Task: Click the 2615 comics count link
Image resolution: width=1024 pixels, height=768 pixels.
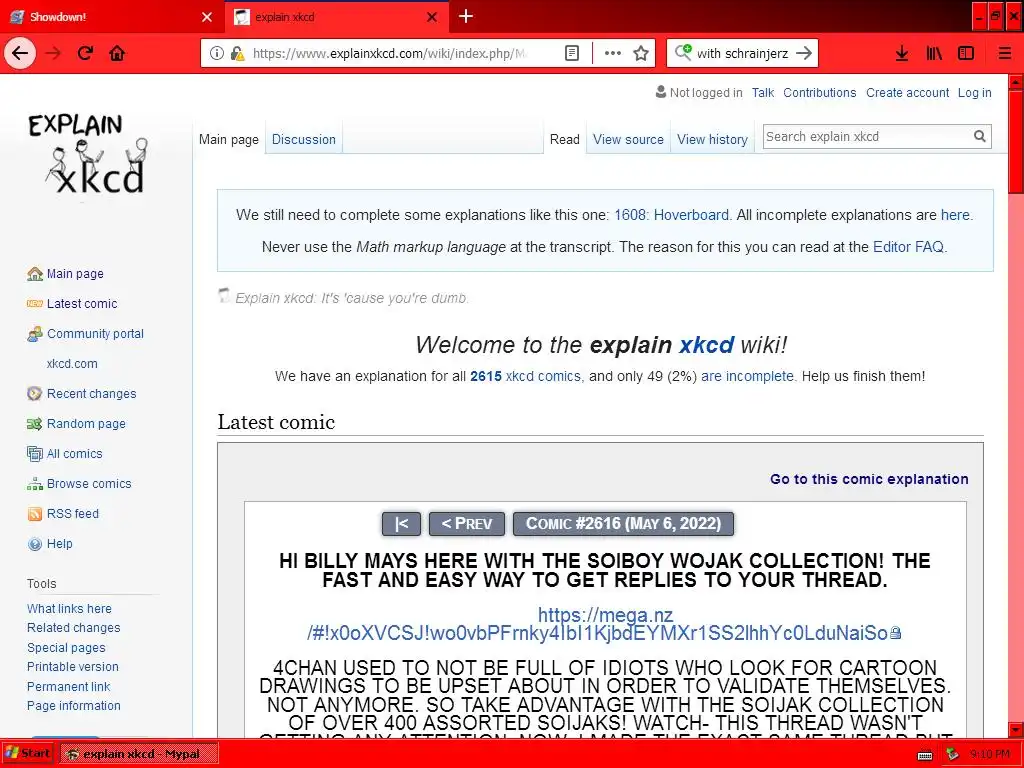Action: coord(486,376)
